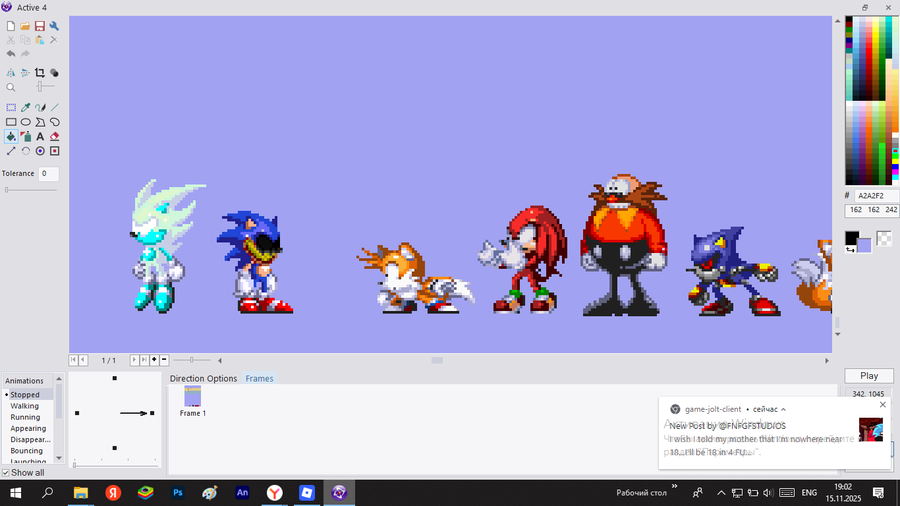Image resolution: width=900 pixels, height=506 pixels.
Task: Click the alpha channel circles icon
Action: (54, 73)
